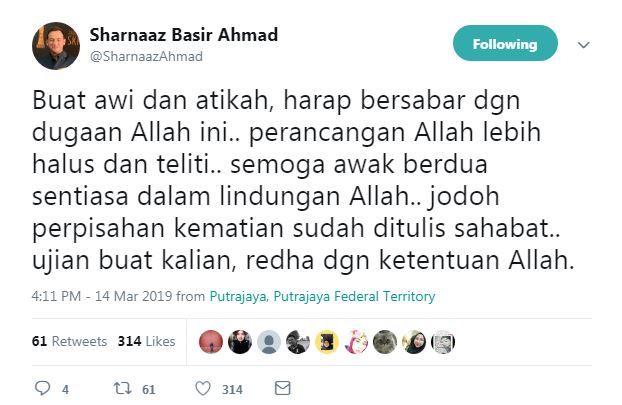Like the tweet with heart icon
This screenshot has width=622, height=405.
click(x=203, y=388)
